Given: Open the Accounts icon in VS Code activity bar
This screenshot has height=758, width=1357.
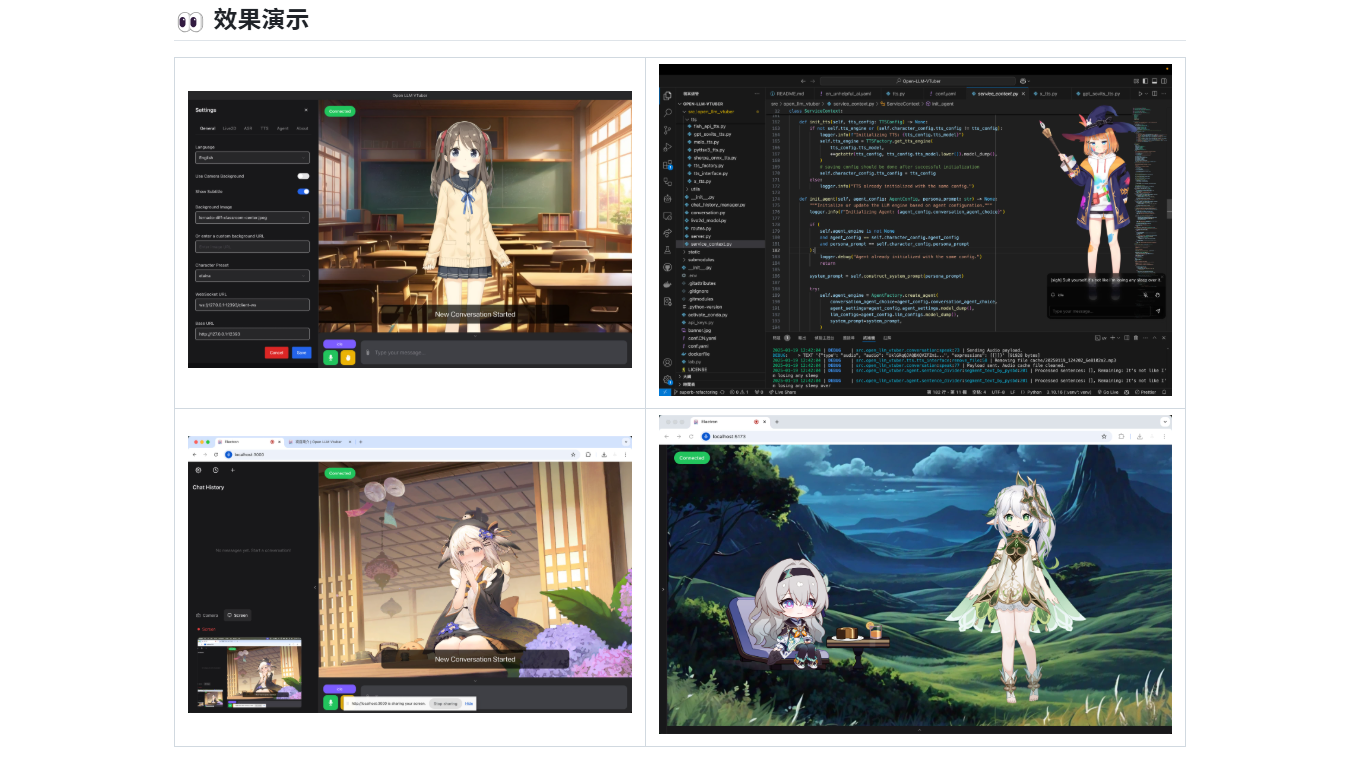Looking at the screenshot, I should point(667,362).
